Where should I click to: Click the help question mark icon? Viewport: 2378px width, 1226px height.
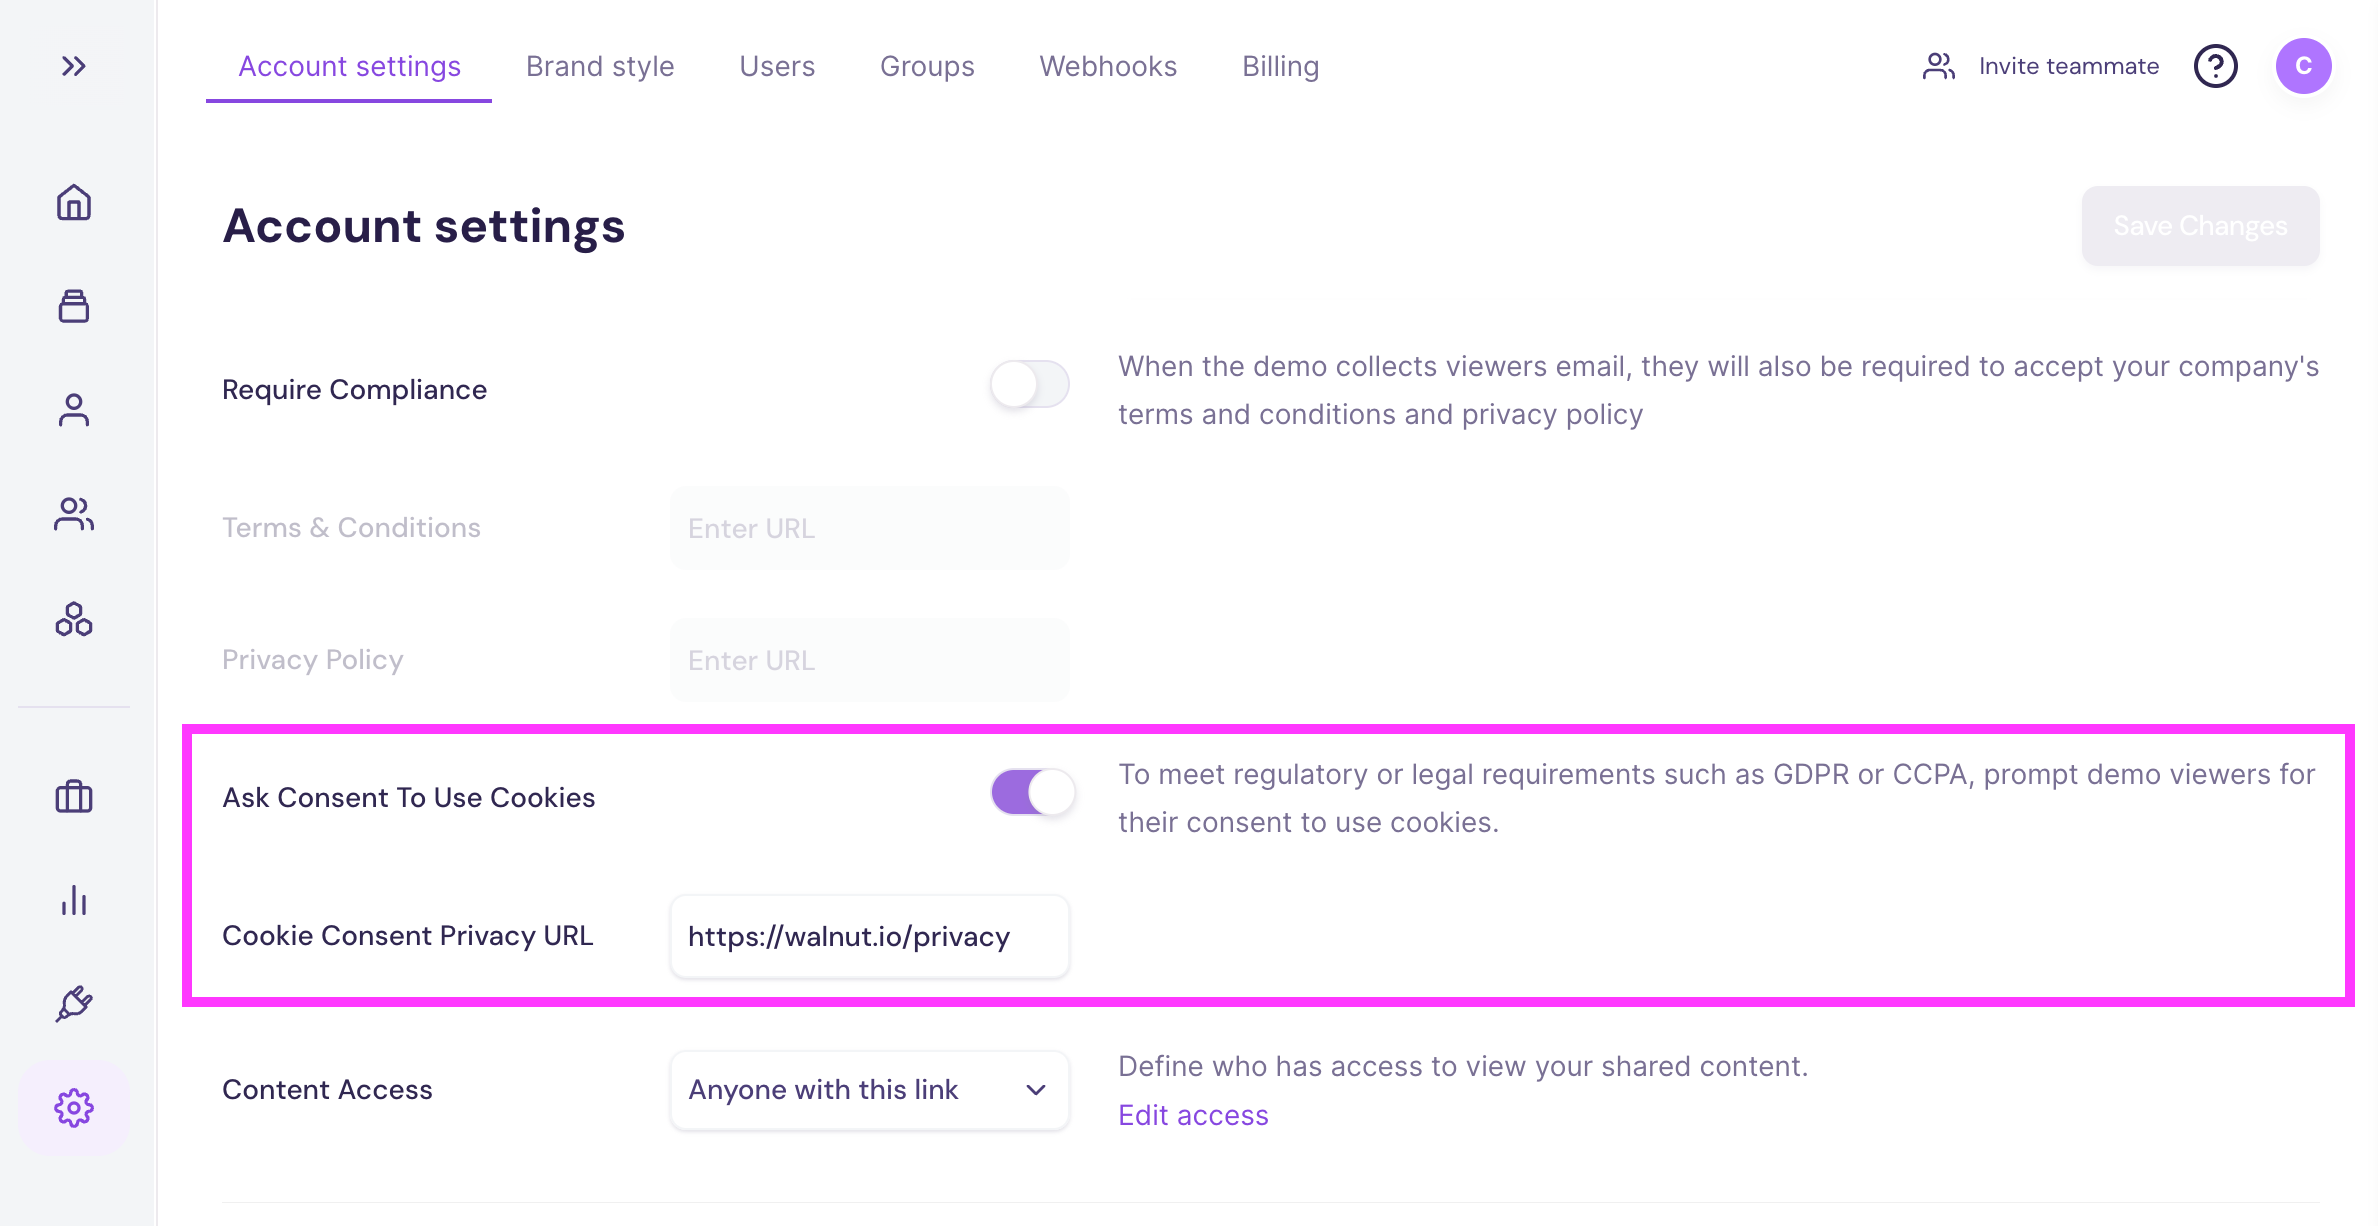point(2215,66)
